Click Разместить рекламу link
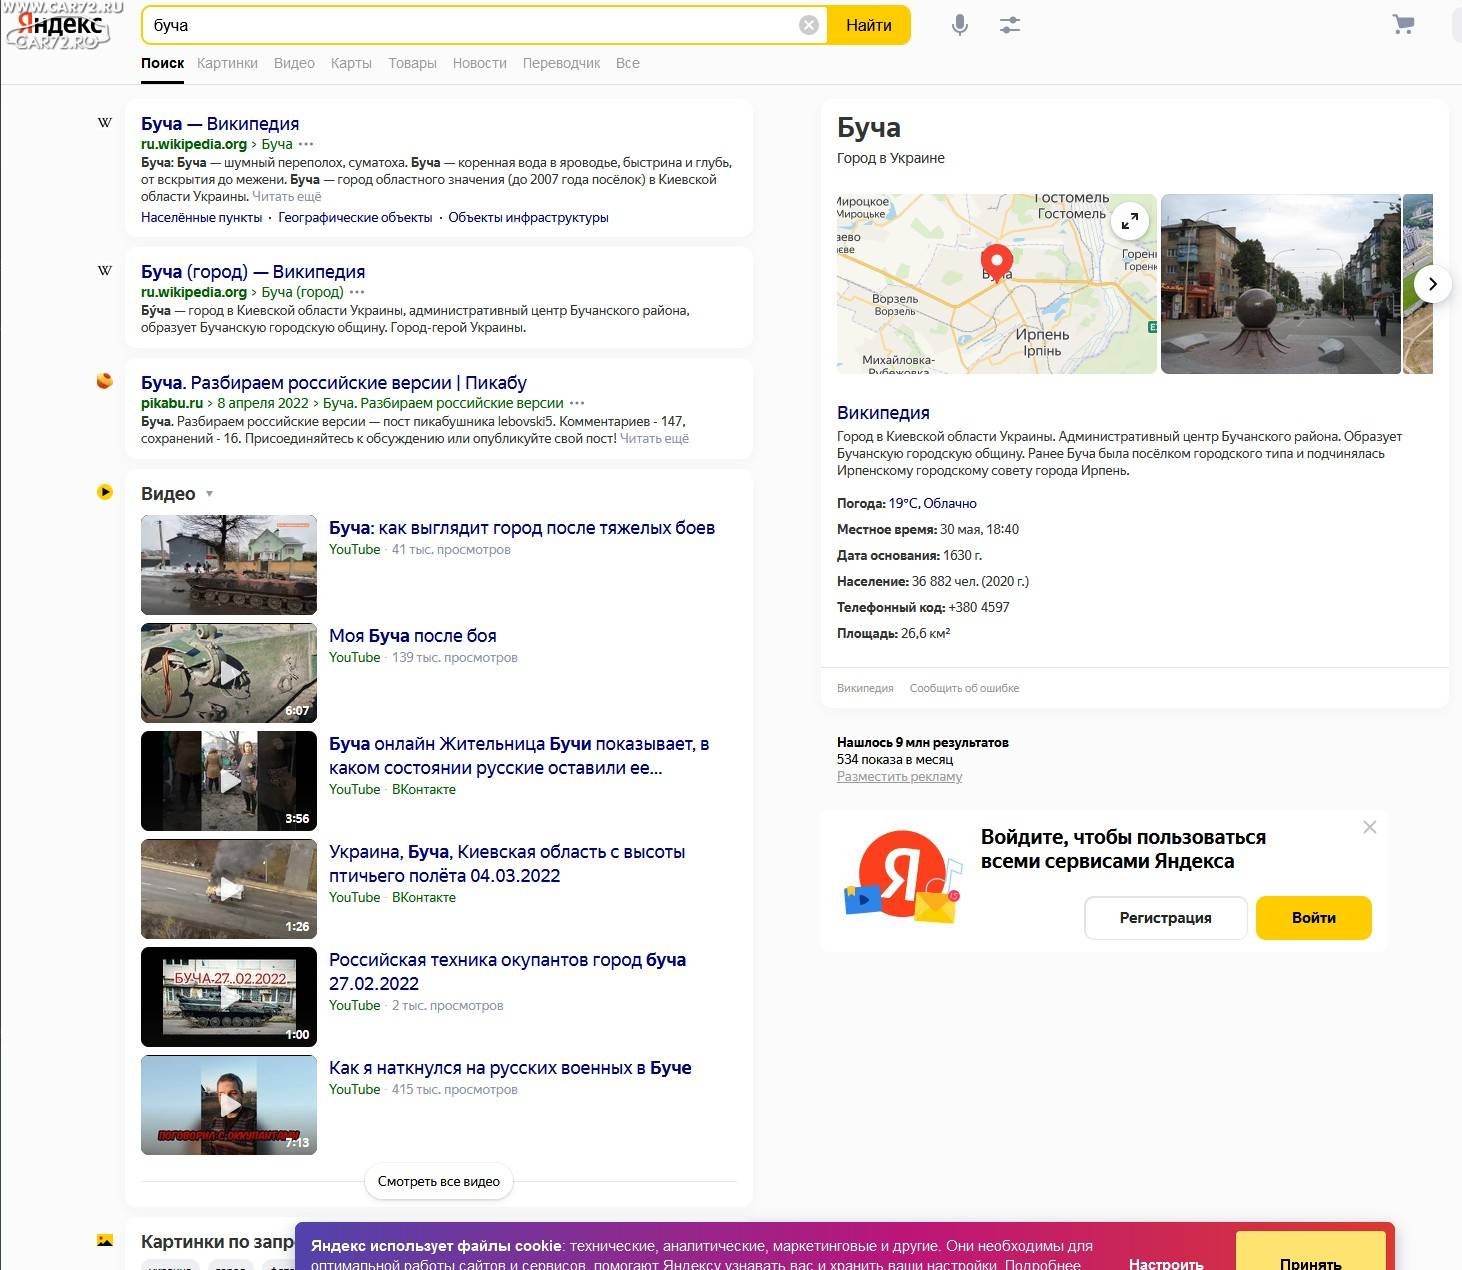Viewport: 1462px width, 1270px height. 899,776
